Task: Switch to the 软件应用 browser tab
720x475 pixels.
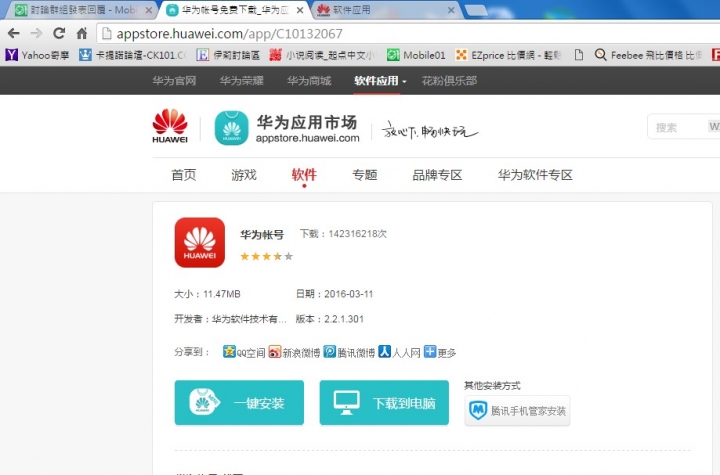Action: [x=384, y=10]
